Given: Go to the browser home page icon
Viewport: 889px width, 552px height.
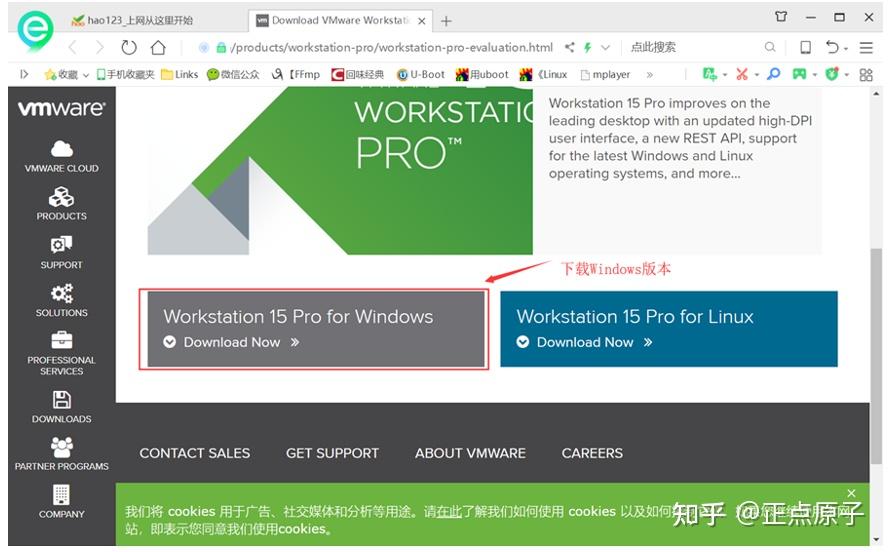Looking at the screenshot, I should click(x=158, y=48).
